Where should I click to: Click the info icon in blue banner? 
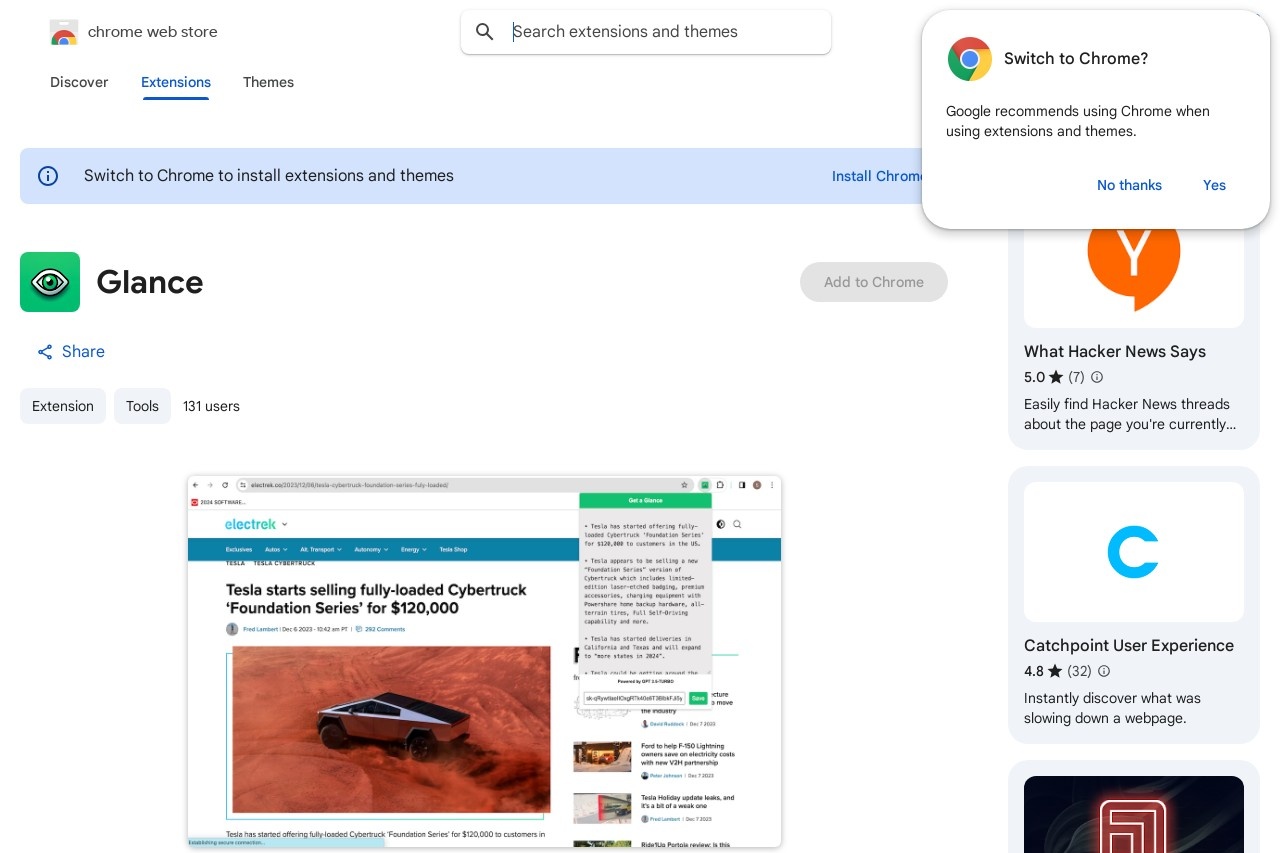click(x=48, y=176)
